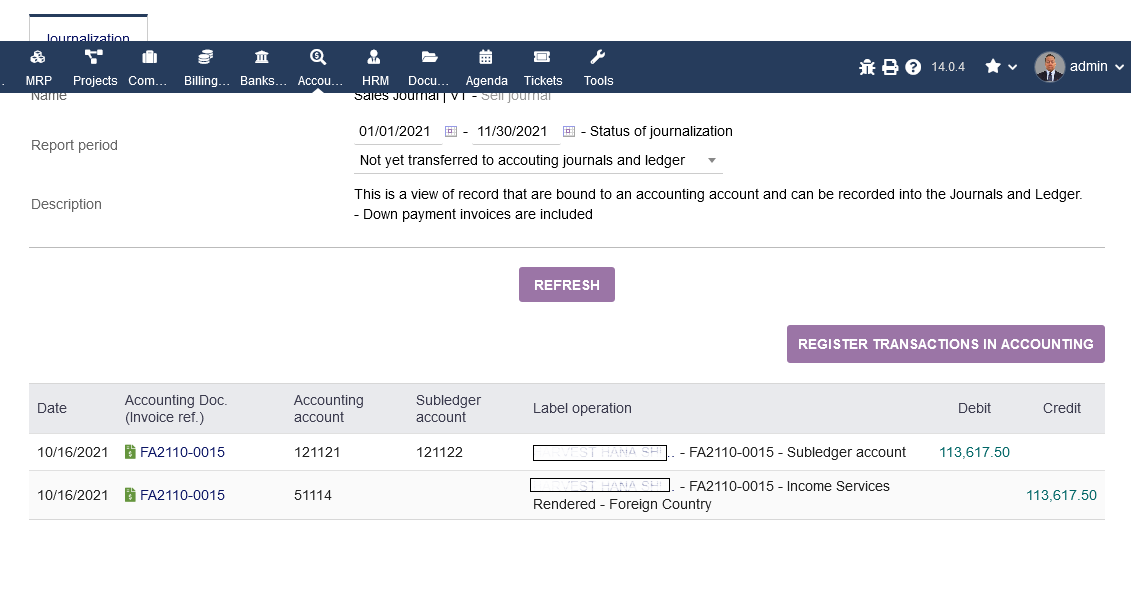
Task: Open the admin user dropdown menu
Action: point(1079,67)
